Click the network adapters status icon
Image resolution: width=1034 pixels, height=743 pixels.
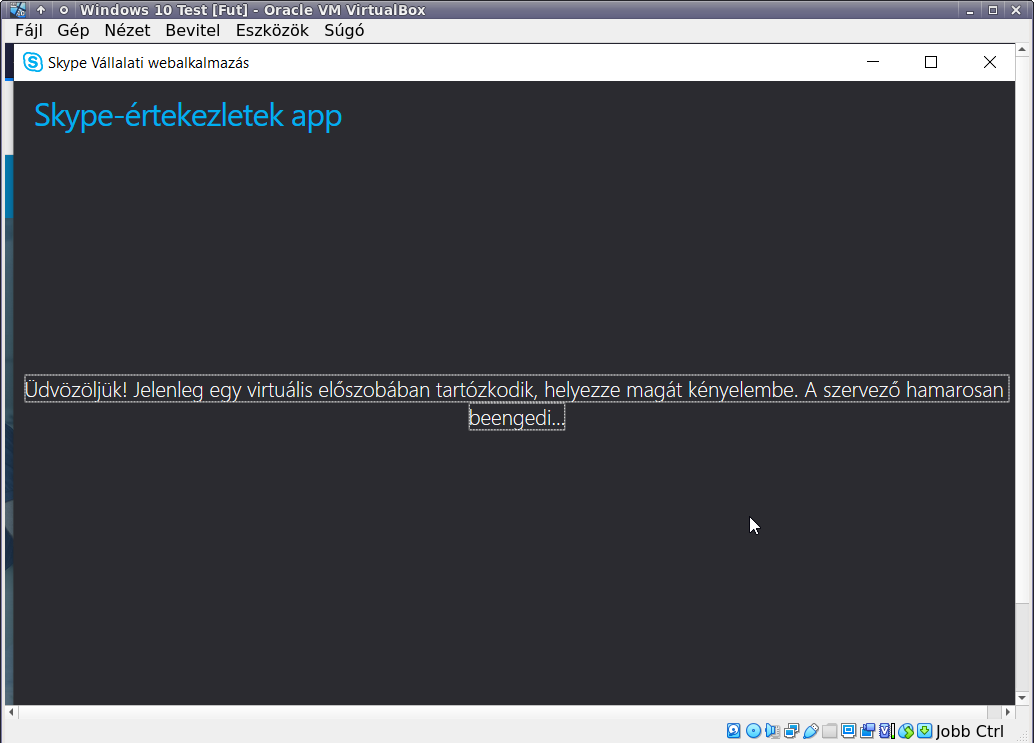click(791, 730)
